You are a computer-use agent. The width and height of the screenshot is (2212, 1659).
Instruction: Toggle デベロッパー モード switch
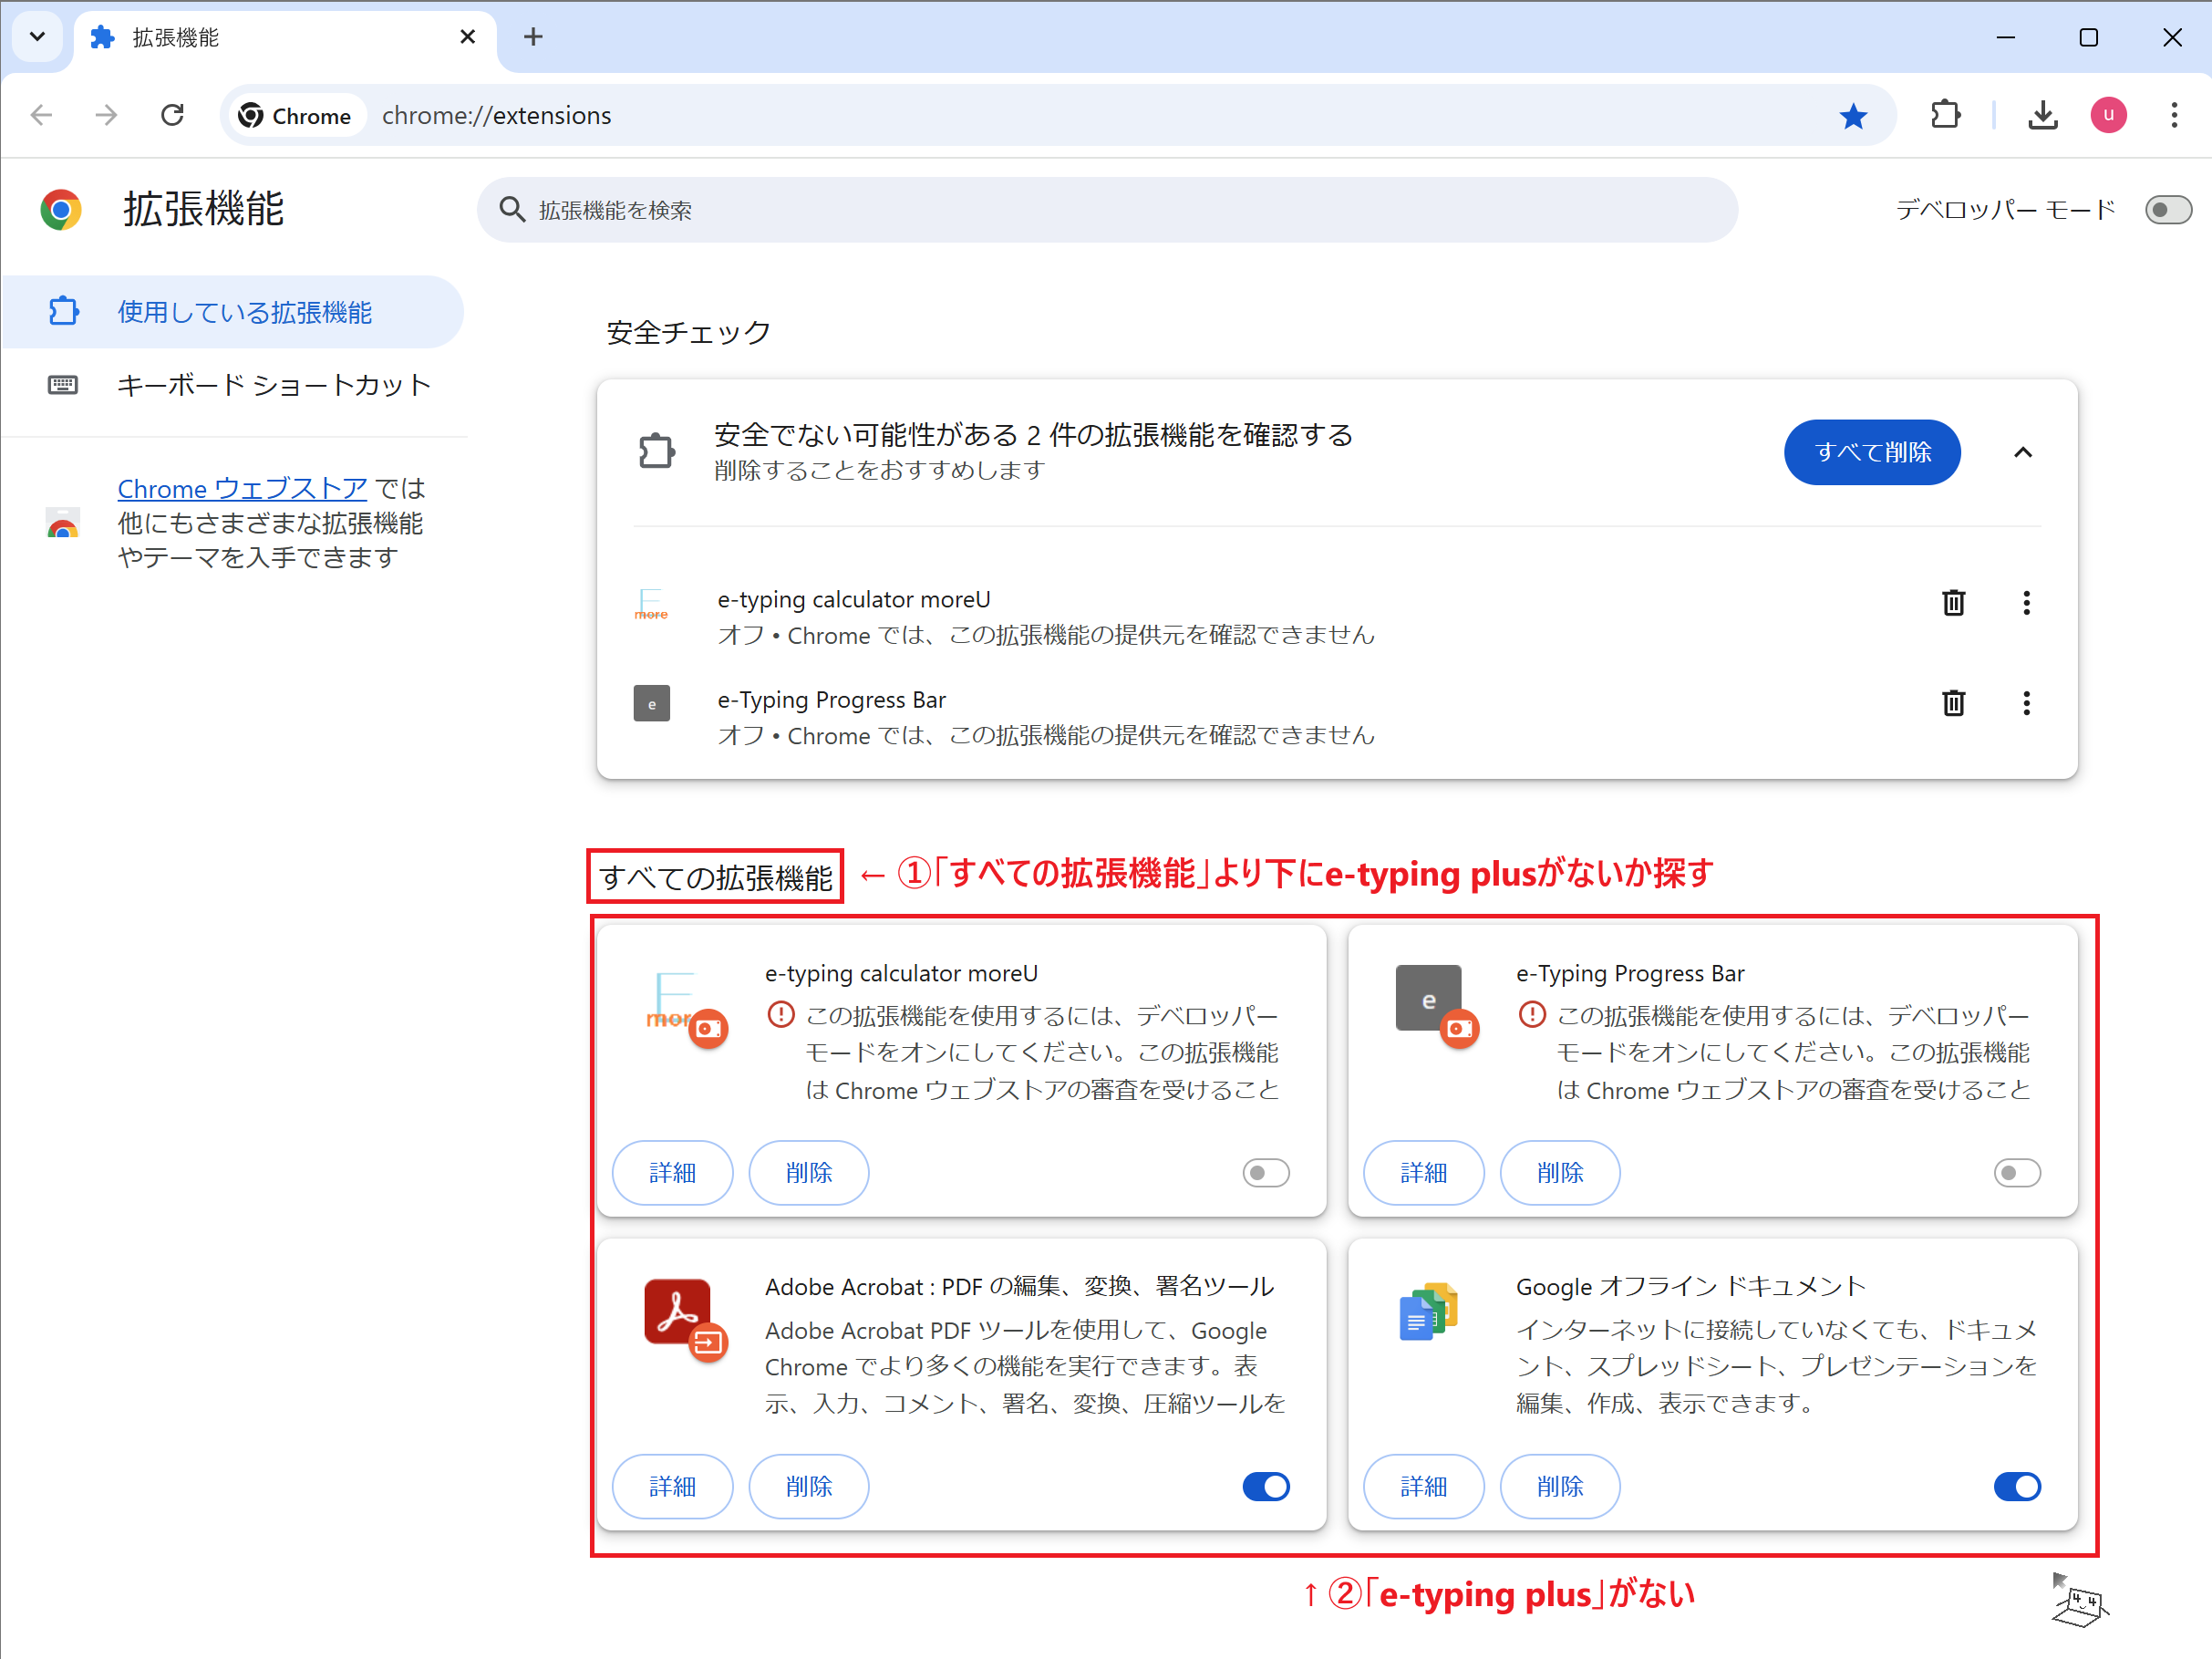2168,210
